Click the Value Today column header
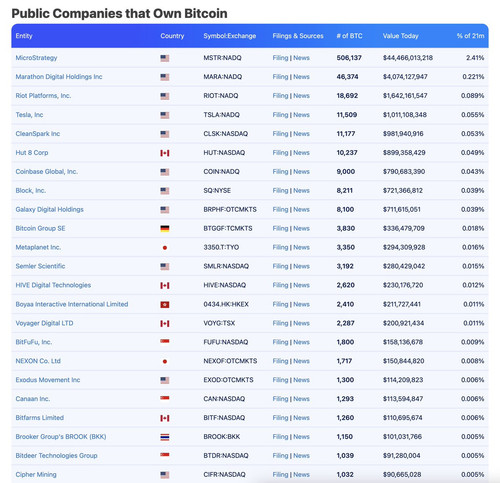The height and width of the screenshot is (483, 500). coord(400,36)
